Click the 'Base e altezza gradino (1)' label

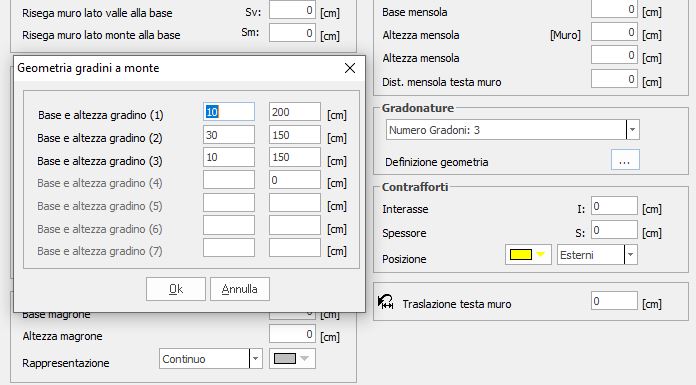tap(101, 115)
